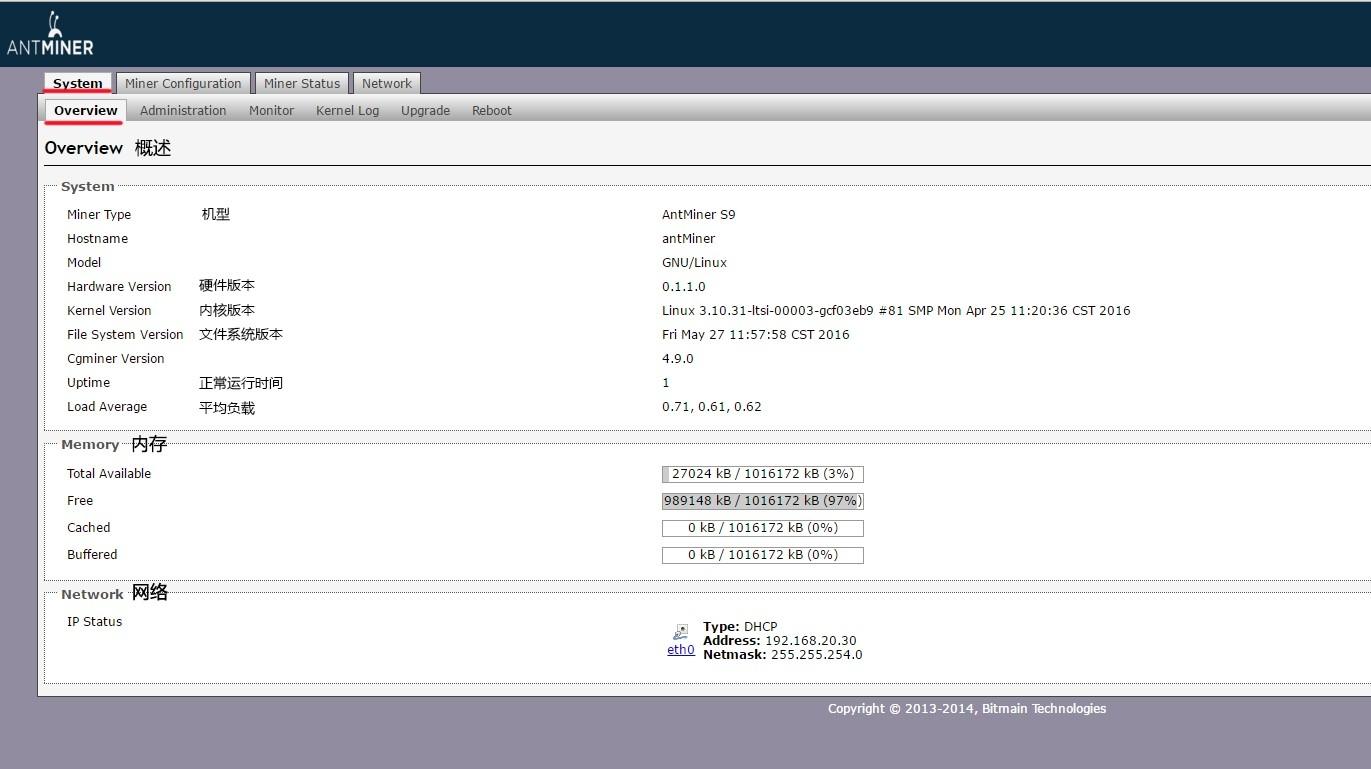The image size is (1371, 769).
Task: Open the Kernel Log page
Action: [x=347, y=110]
